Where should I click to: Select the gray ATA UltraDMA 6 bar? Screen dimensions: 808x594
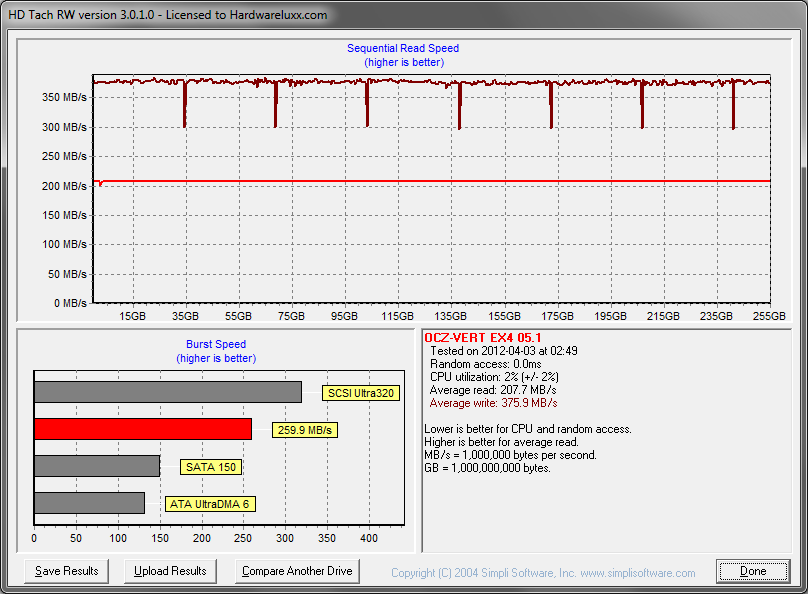89,503
